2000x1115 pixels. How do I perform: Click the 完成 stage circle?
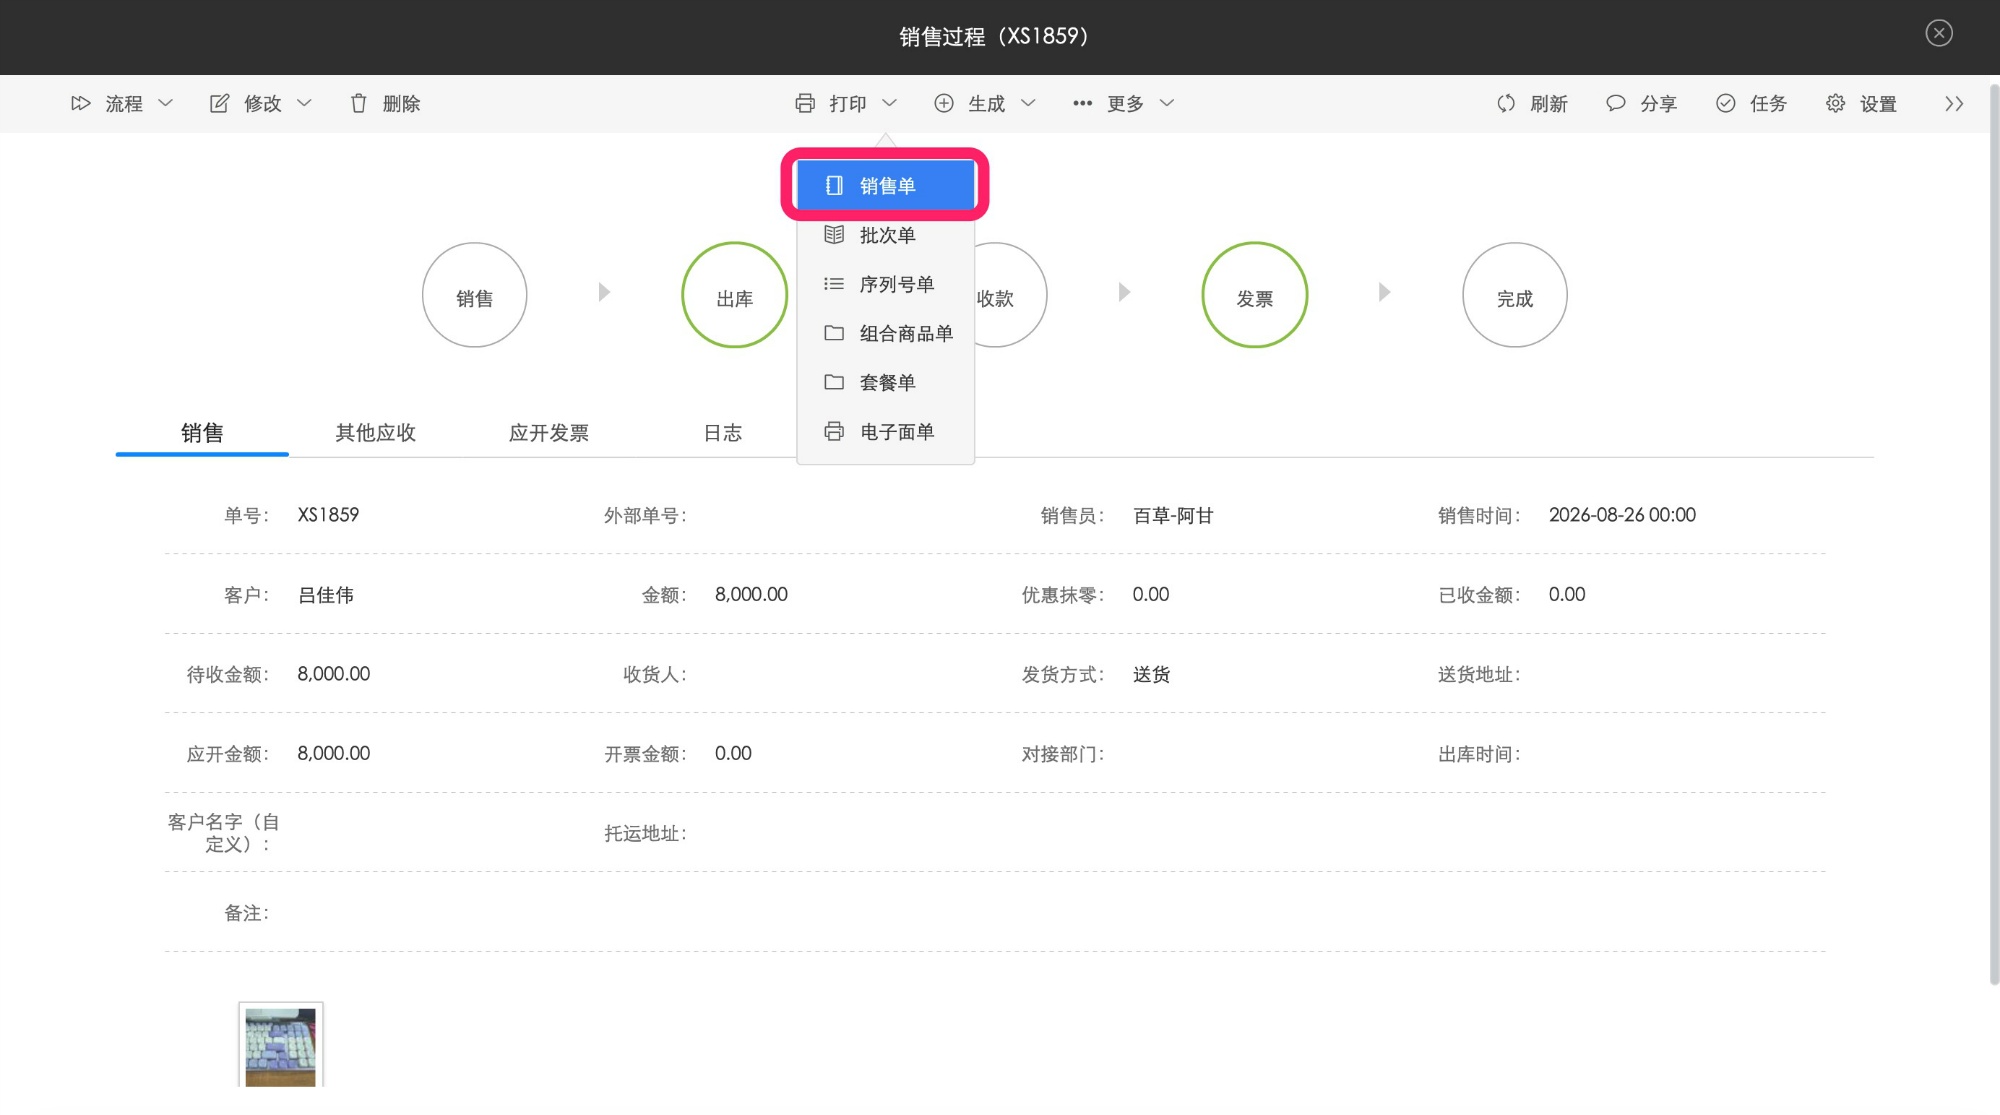tap(1514, 295)
